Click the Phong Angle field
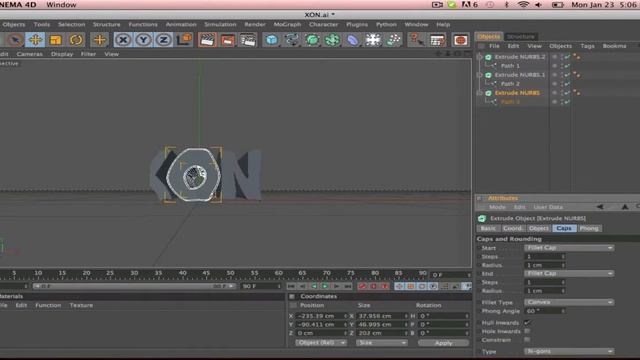Image resolution: width=640 pixels, height=360 pixels. pos(544,311)
